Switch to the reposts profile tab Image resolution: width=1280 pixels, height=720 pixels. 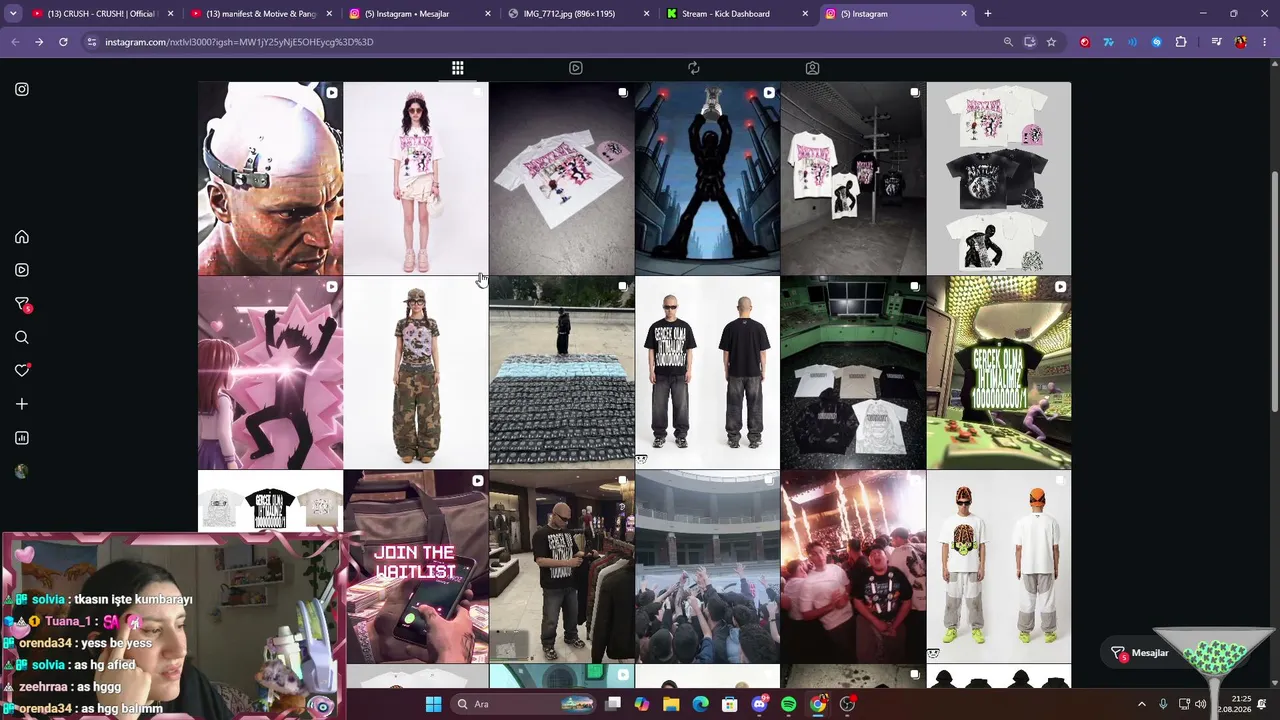click(694, 68)
